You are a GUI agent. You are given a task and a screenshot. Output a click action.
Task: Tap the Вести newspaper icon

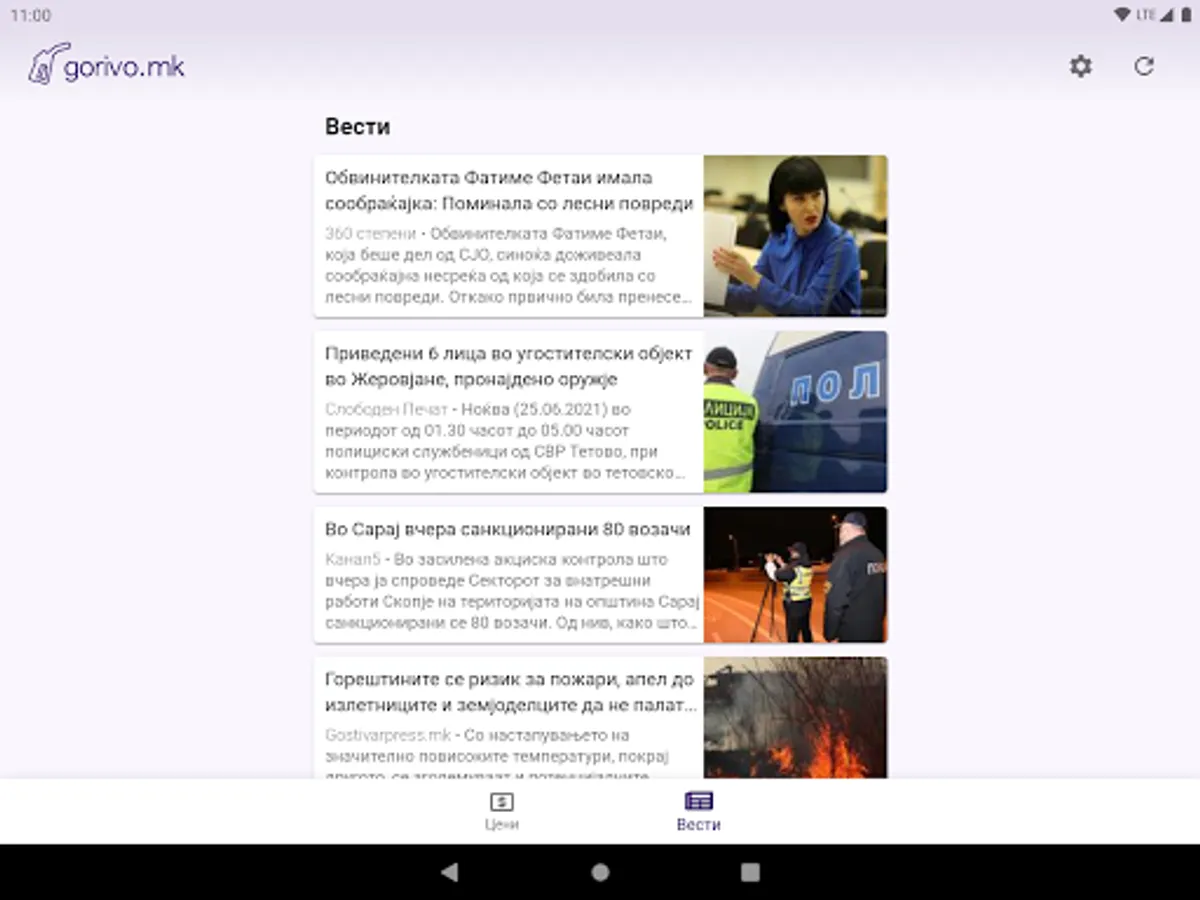click(698, 801)
